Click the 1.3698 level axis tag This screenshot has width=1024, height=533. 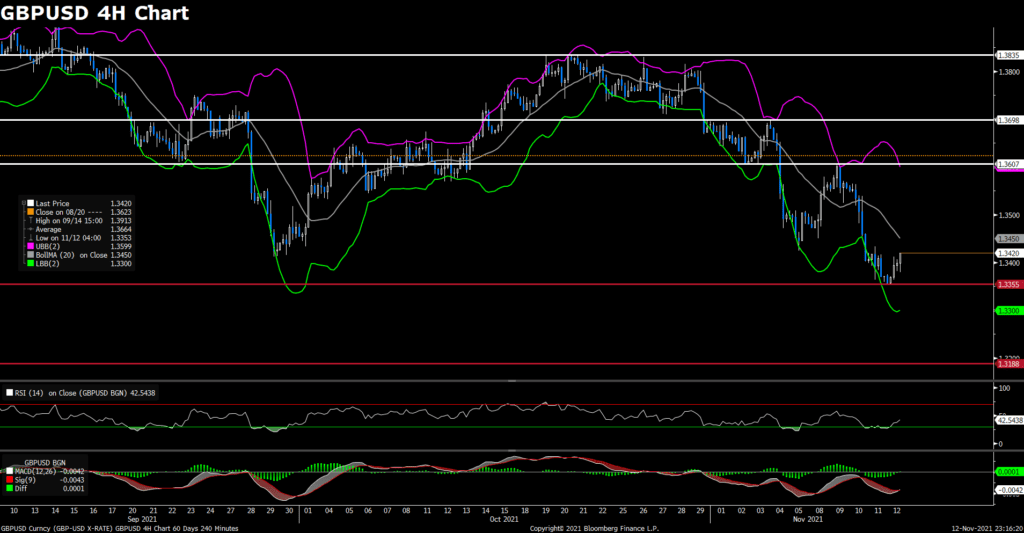[x=1009, y=120]
